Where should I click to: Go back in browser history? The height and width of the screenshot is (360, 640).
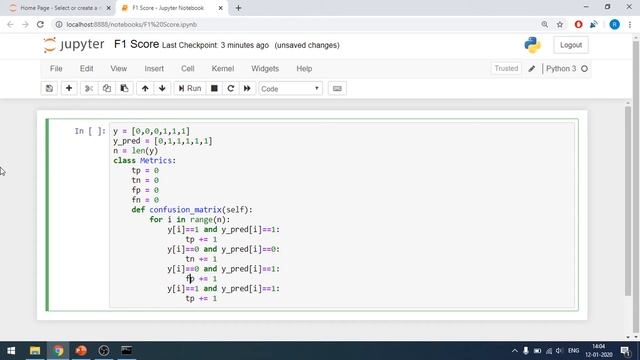tap(10, 24)
